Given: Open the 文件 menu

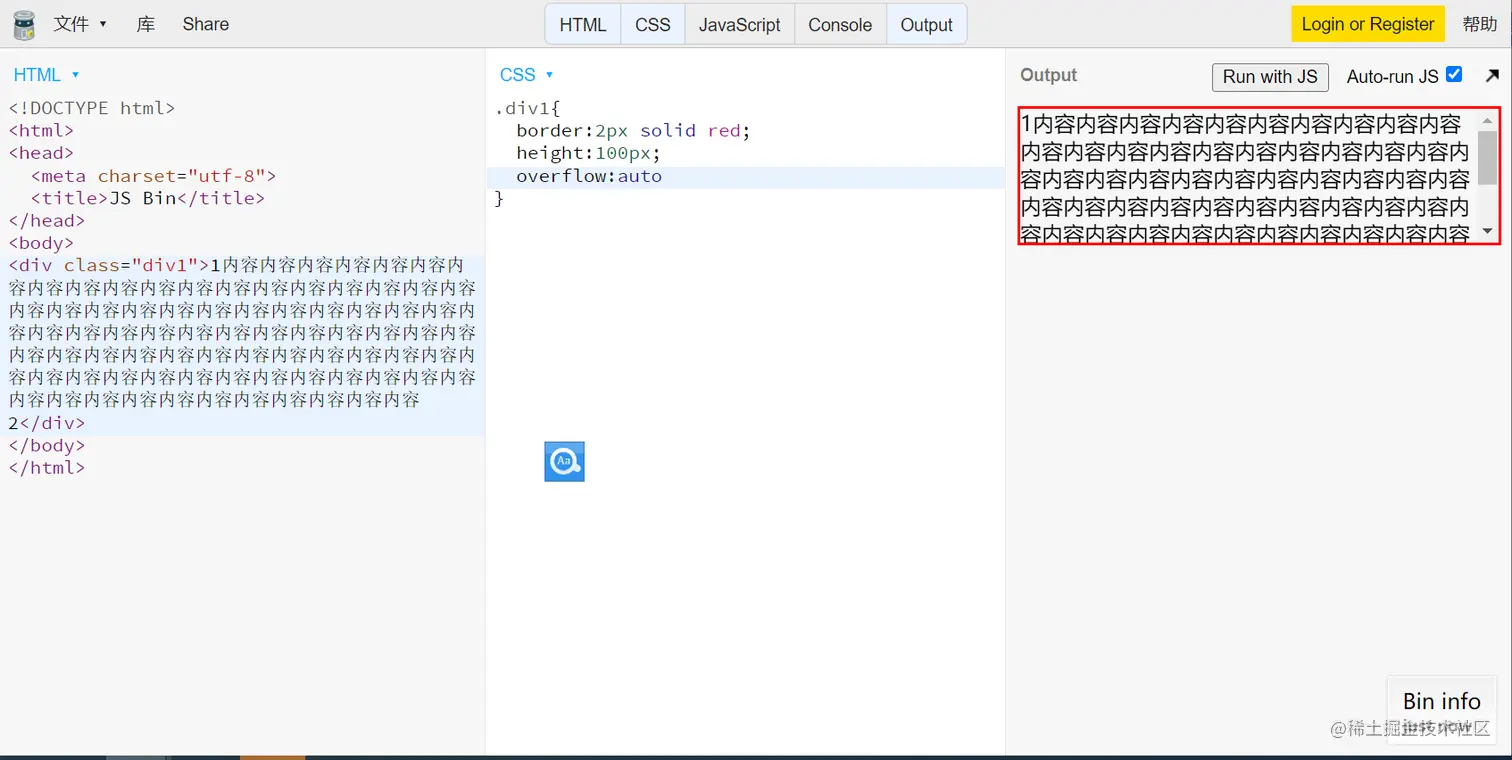Looking at the screenshot, I should pos(80,24).
